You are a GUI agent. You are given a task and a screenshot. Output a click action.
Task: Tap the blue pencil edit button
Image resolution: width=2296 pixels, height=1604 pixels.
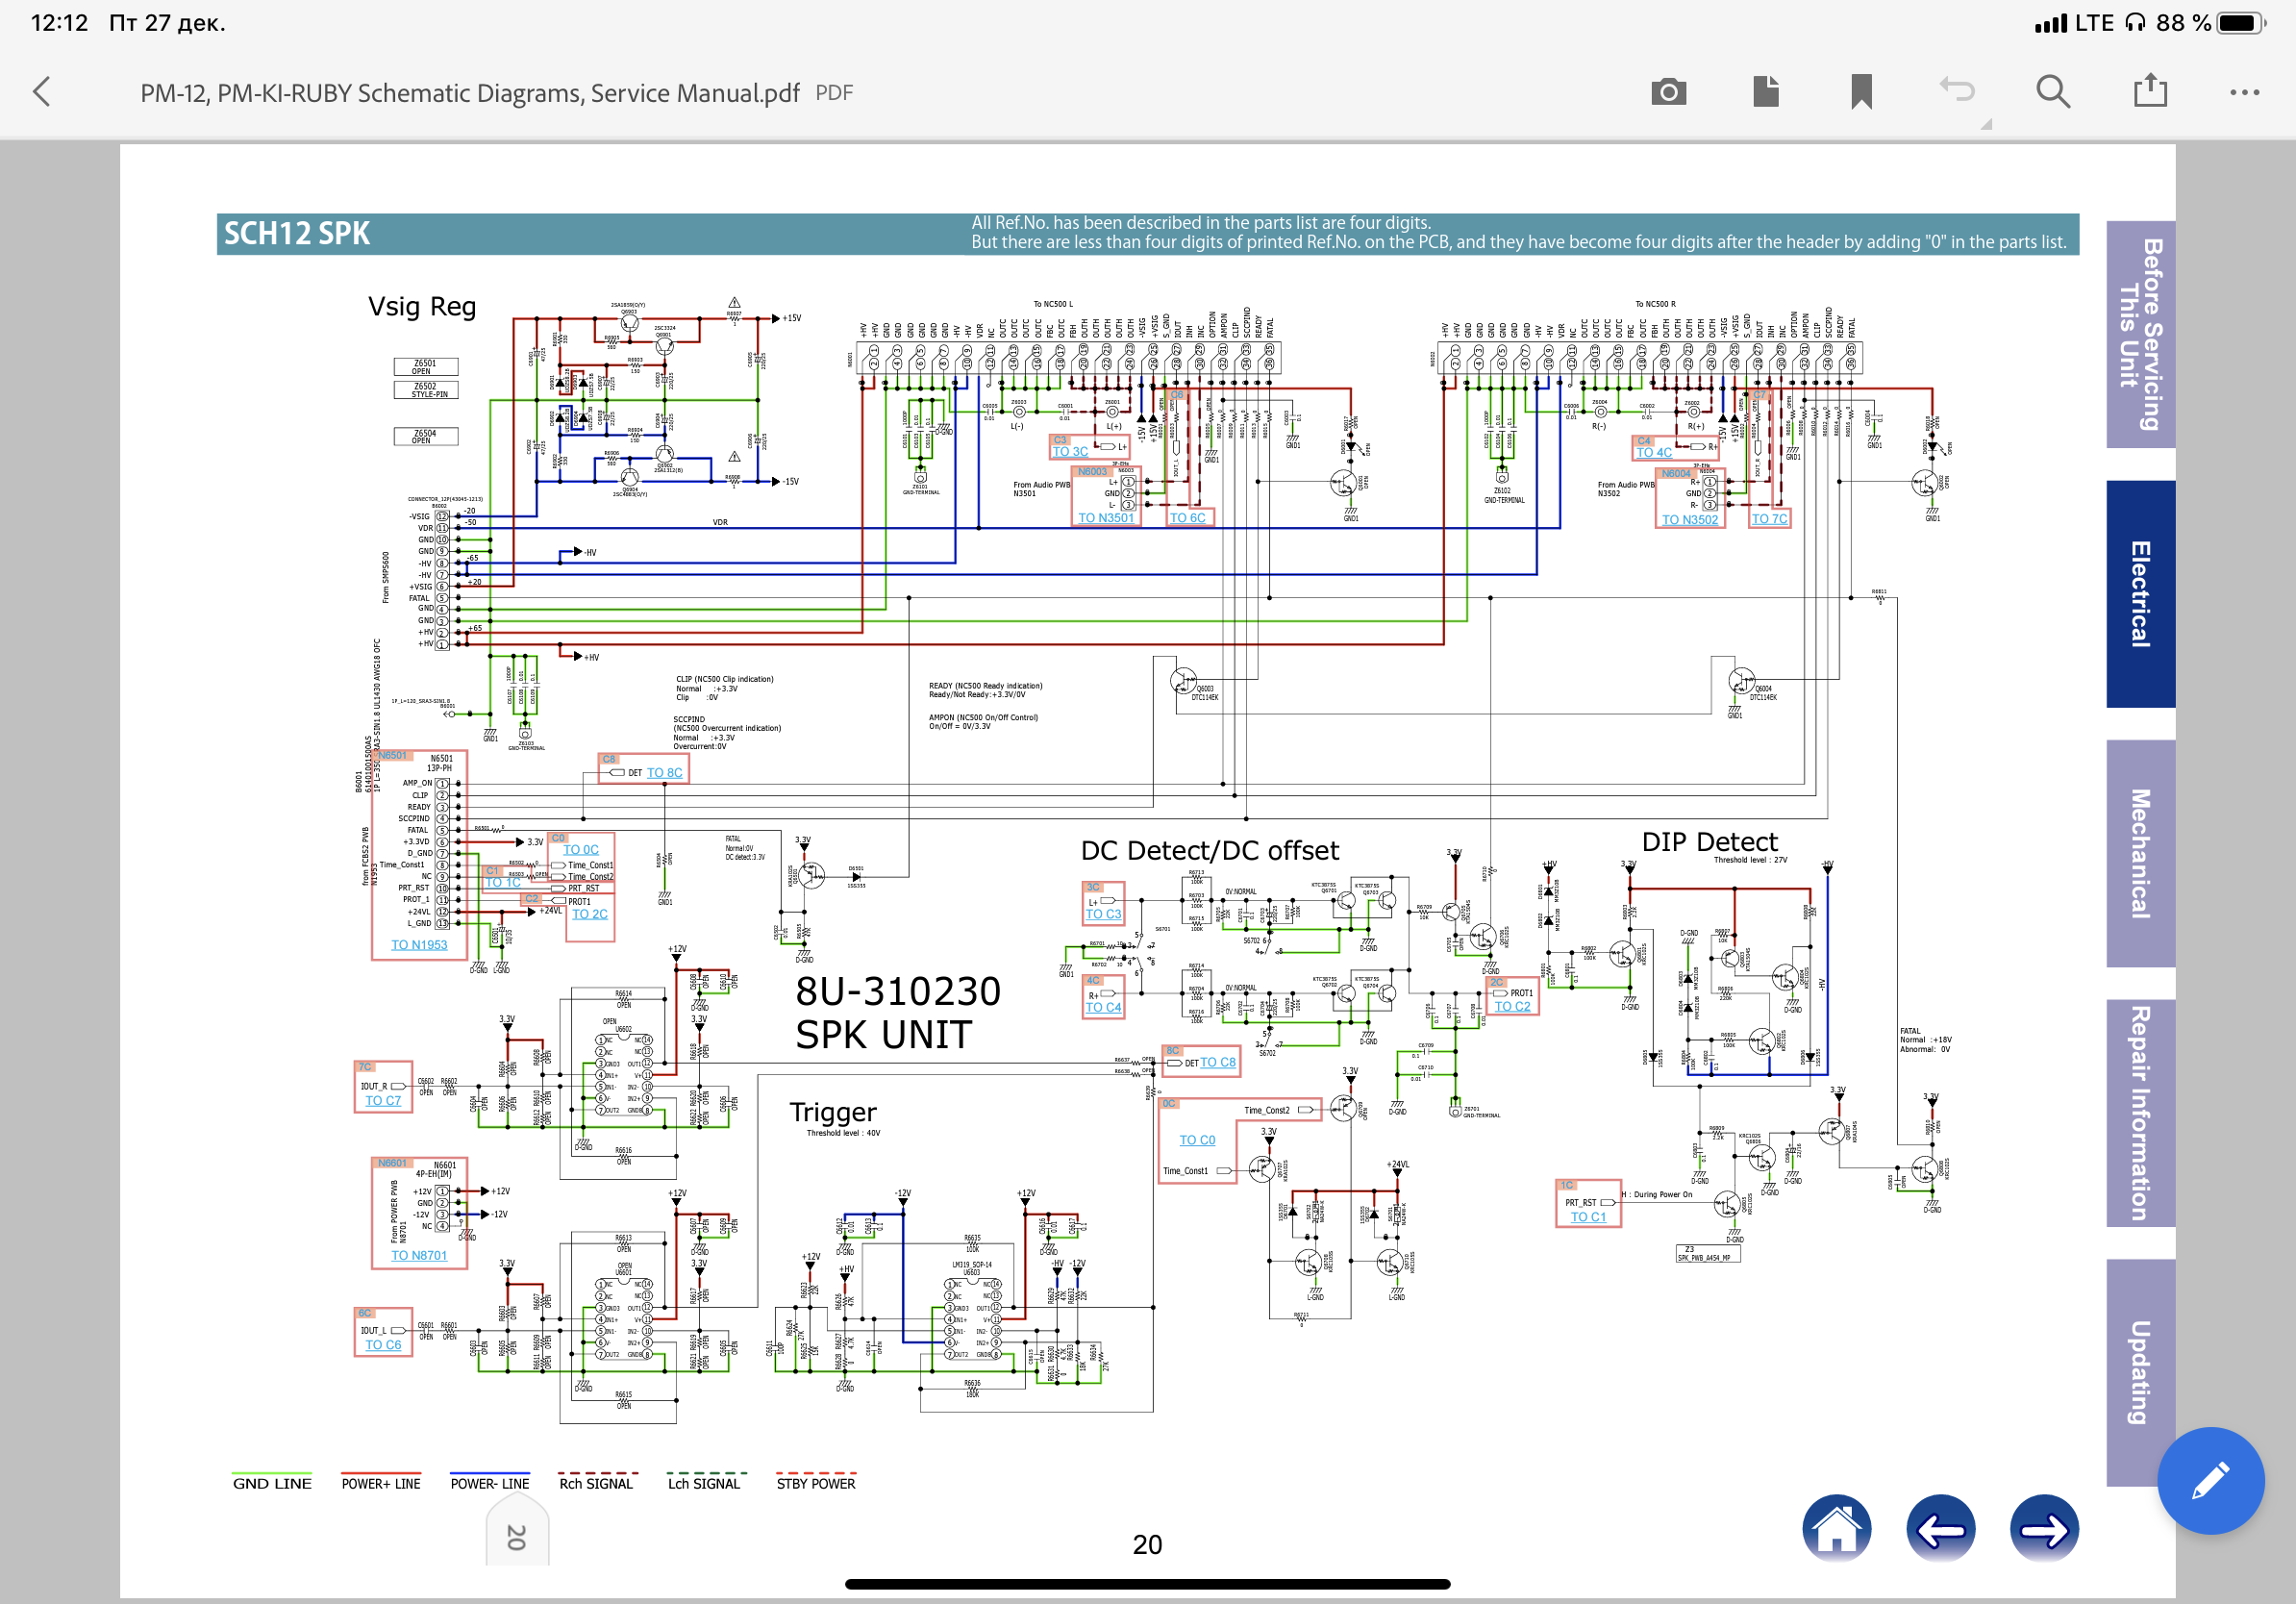[x=2210, y=1480]
